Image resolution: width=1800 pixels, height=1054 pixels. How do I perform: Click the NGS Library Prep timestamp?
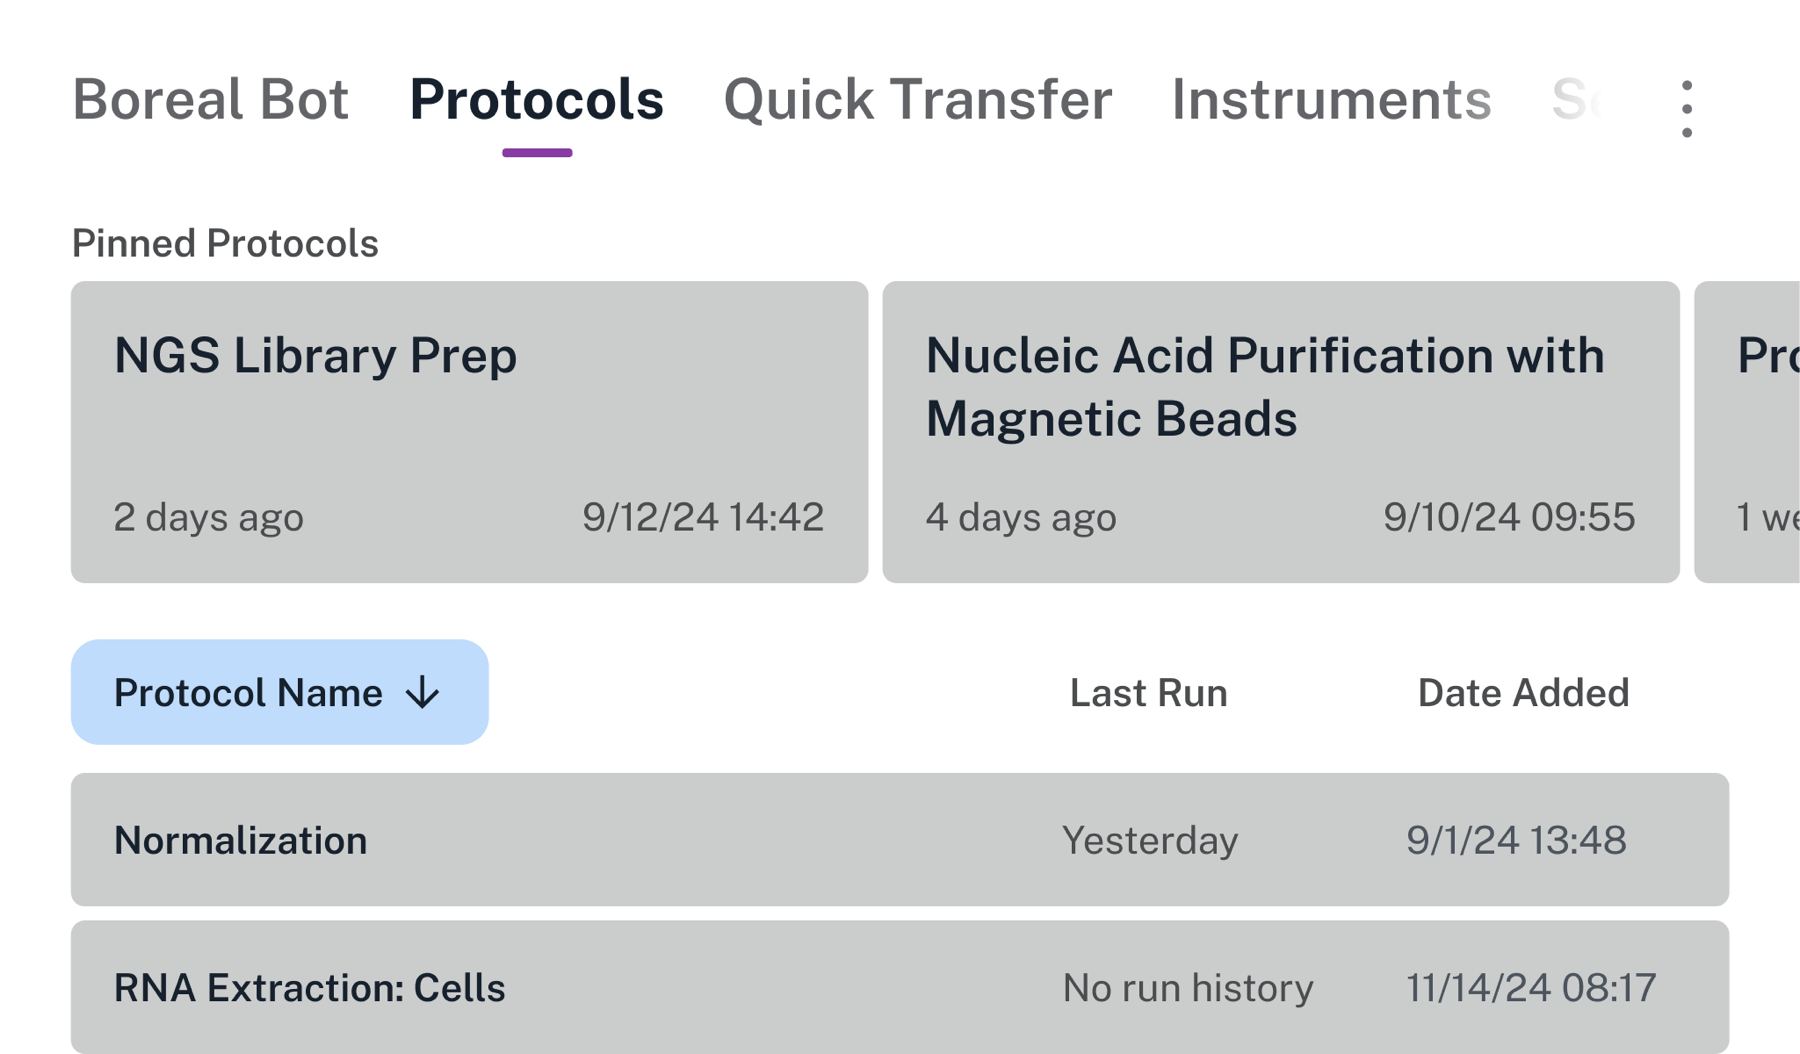point(704,517)
